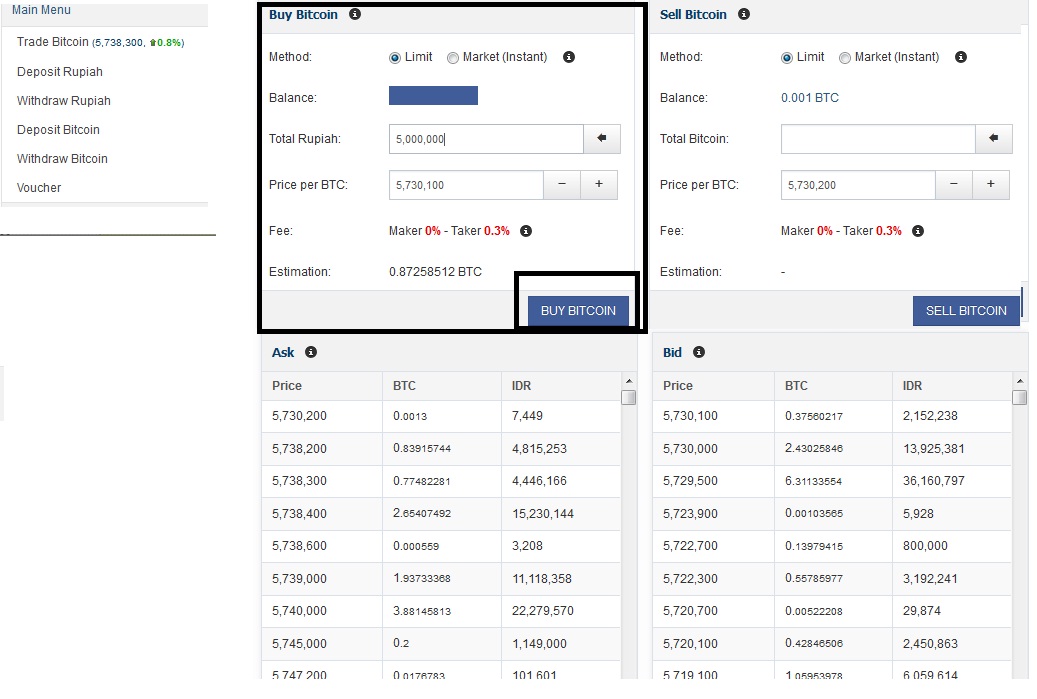Click info icon next to Sell method options
The height and width of the screenshot is (699, 1037).
(961, 57)
